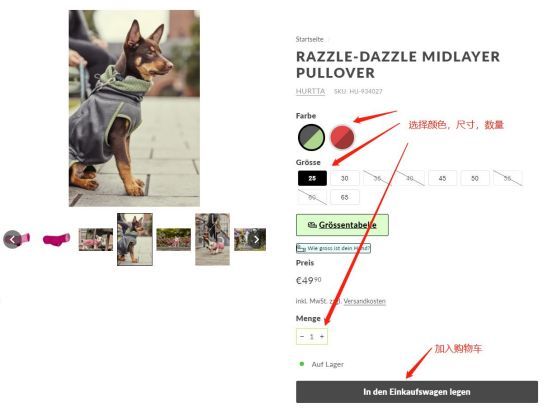Click the plus quantity icon
Viewport: 553px width, 412px height.
322,336
